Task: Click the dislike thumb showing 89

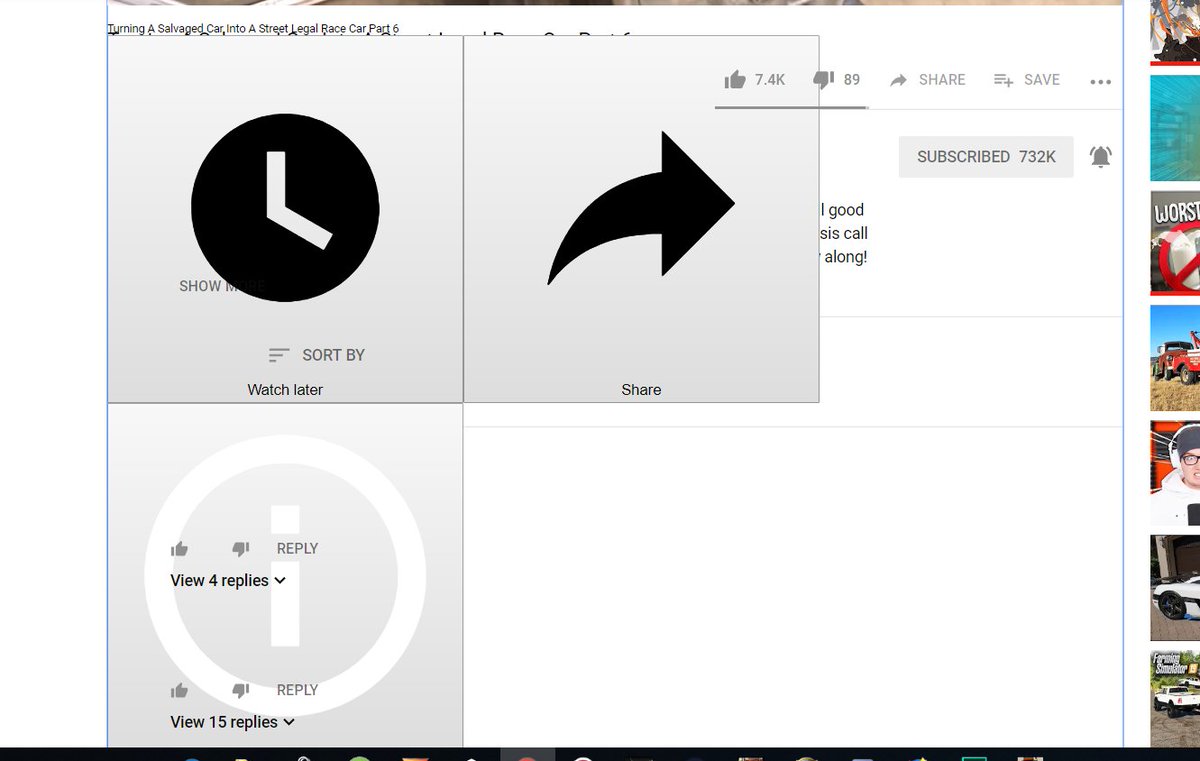Action: (x=836, y=80)
